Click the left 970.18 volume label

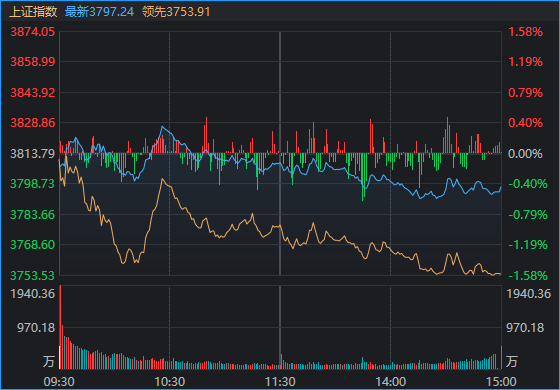point(36,328)
